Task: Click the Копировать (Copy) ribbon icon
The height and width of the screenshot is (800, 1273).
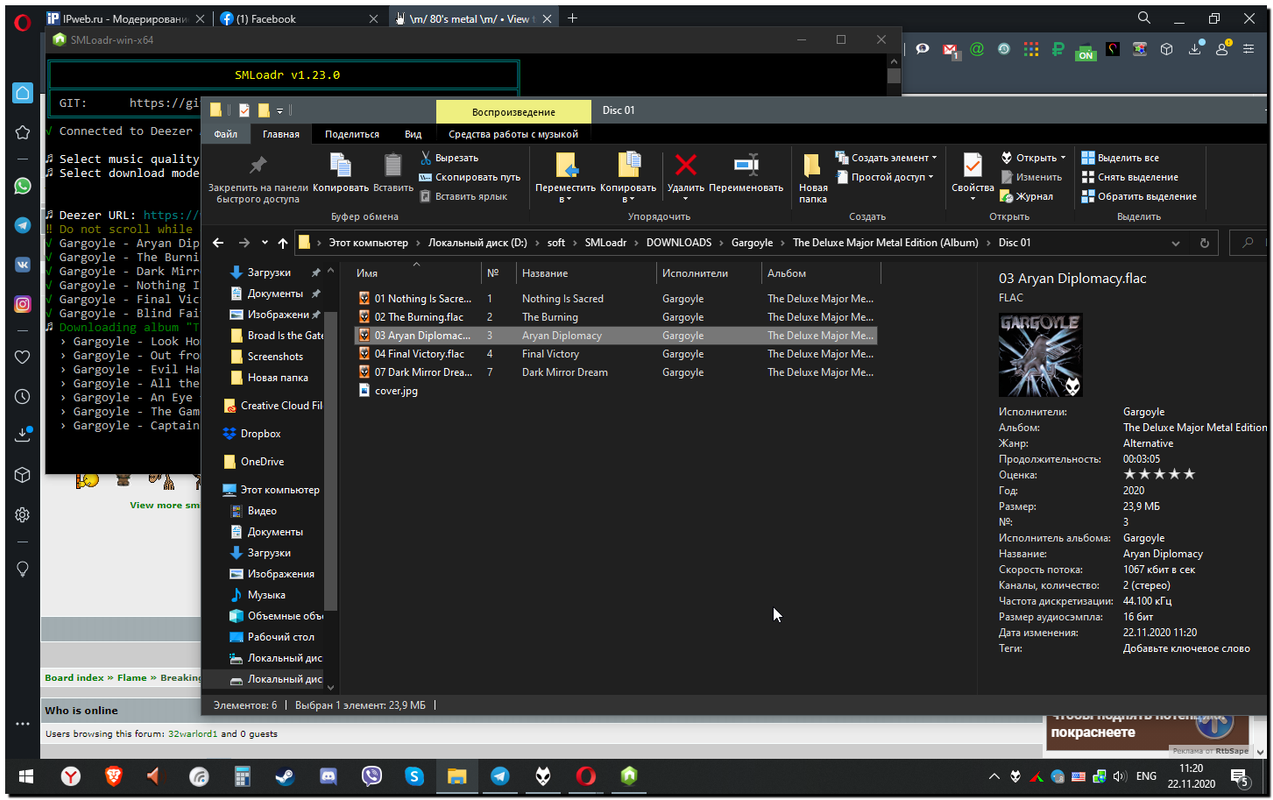Action: click(341, 173)
